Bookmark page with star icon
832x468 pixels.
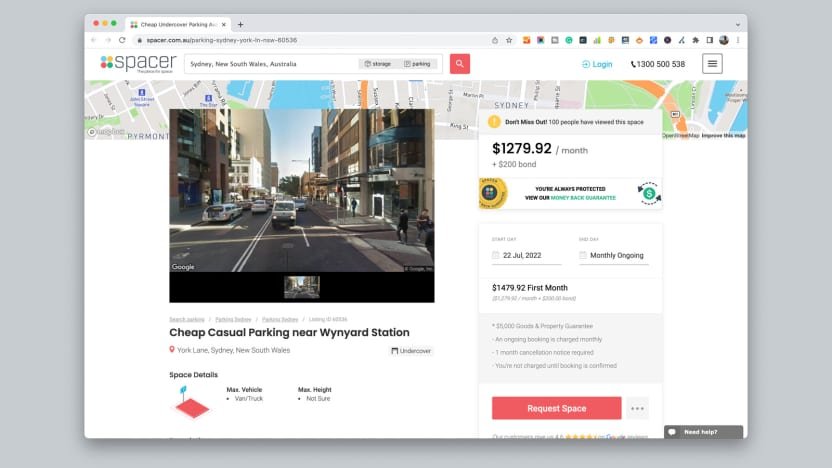(509, 40)
